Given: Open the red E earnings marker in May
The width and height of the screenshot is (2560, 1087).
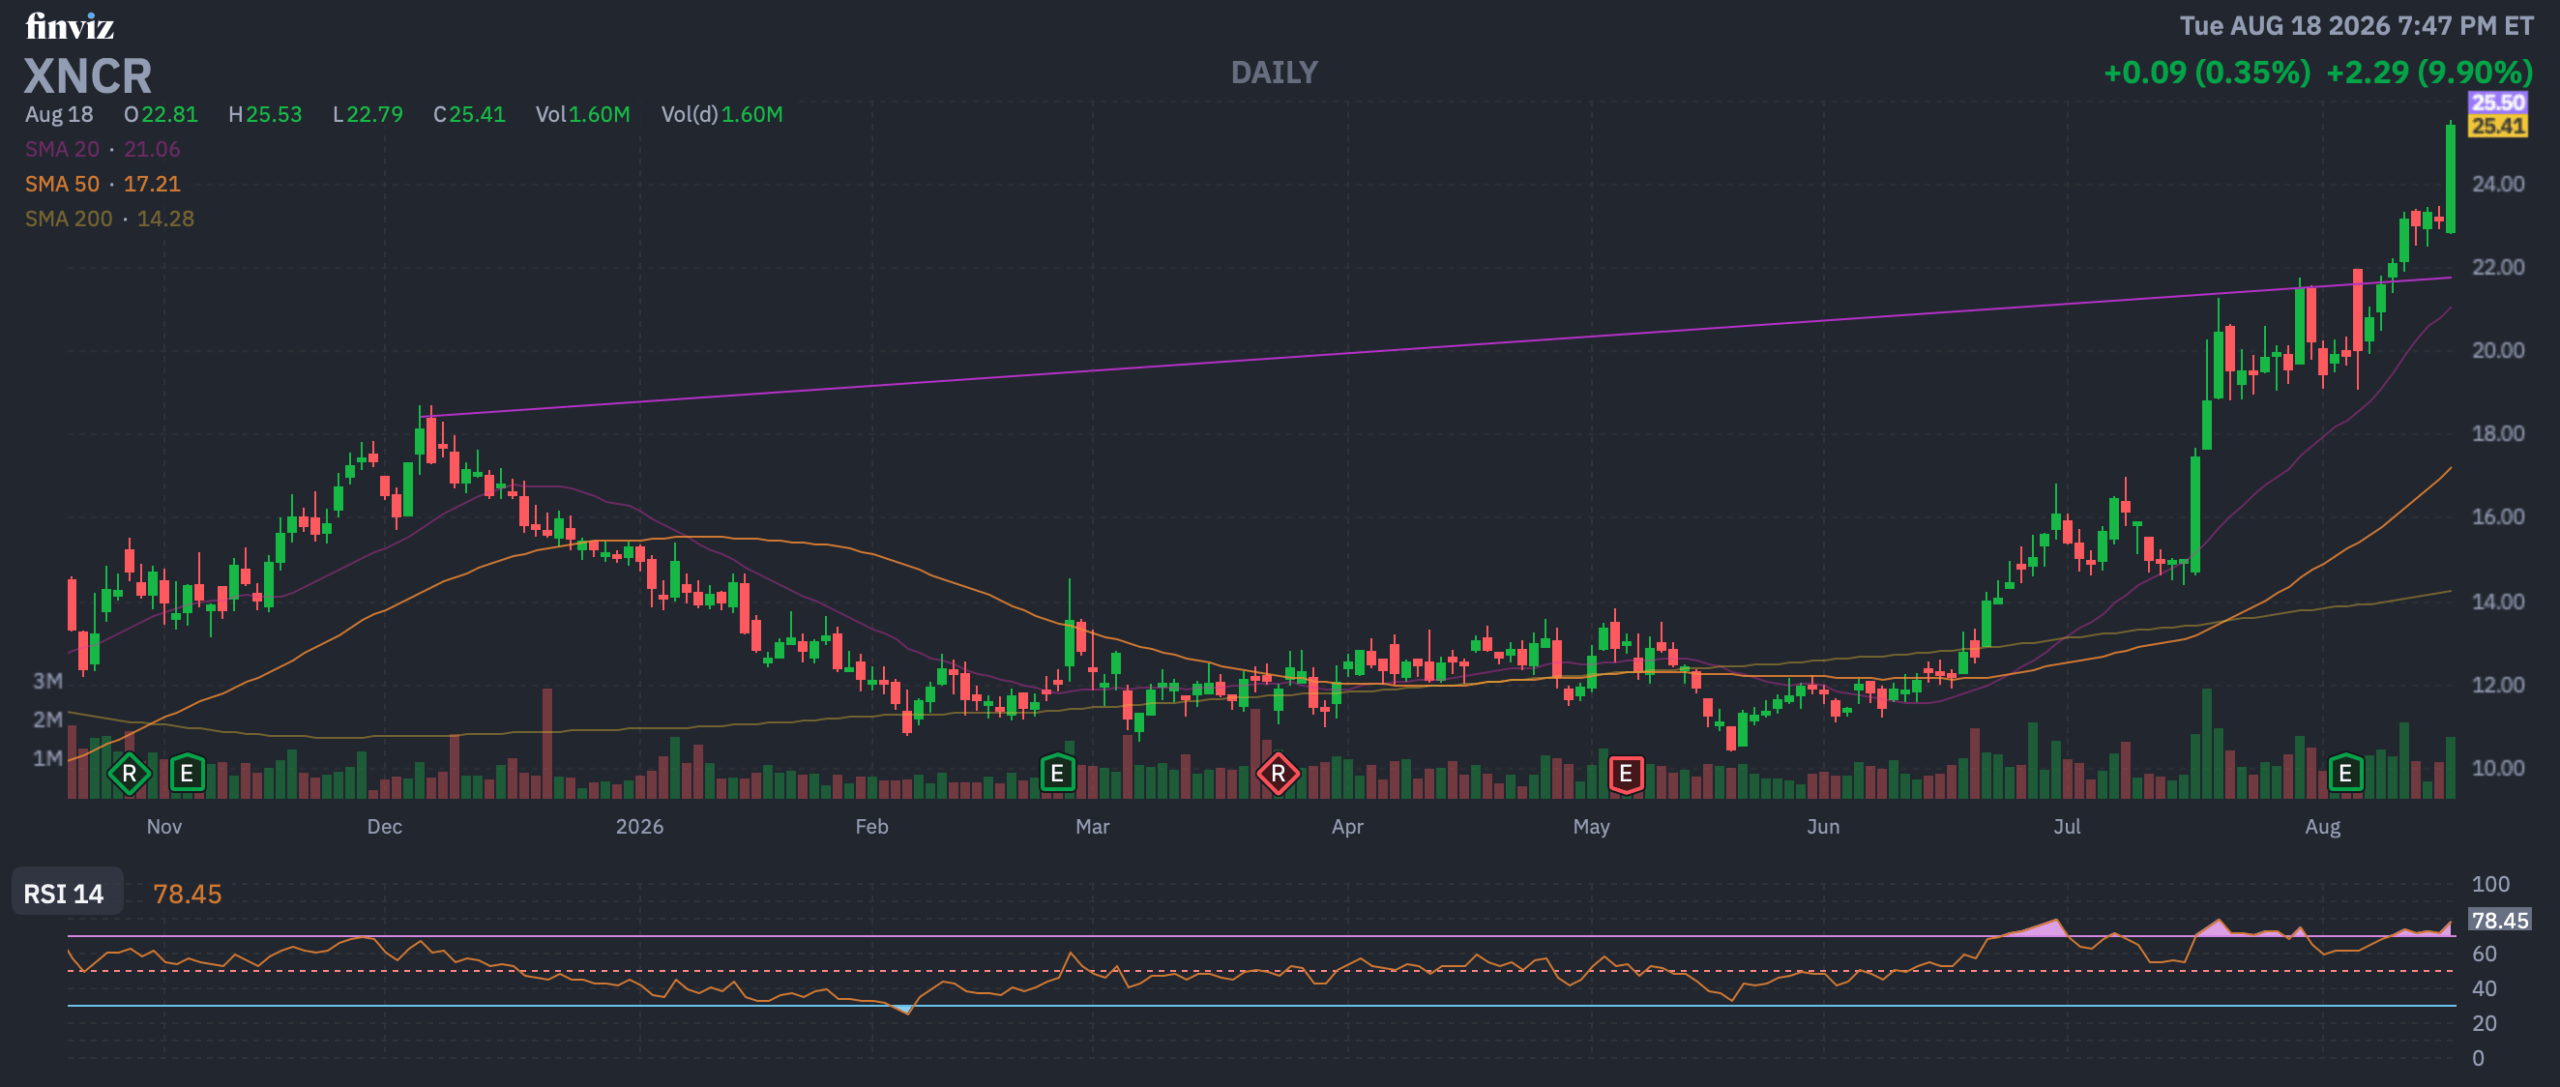Looking at the screenshot, I should (1626, 774).
